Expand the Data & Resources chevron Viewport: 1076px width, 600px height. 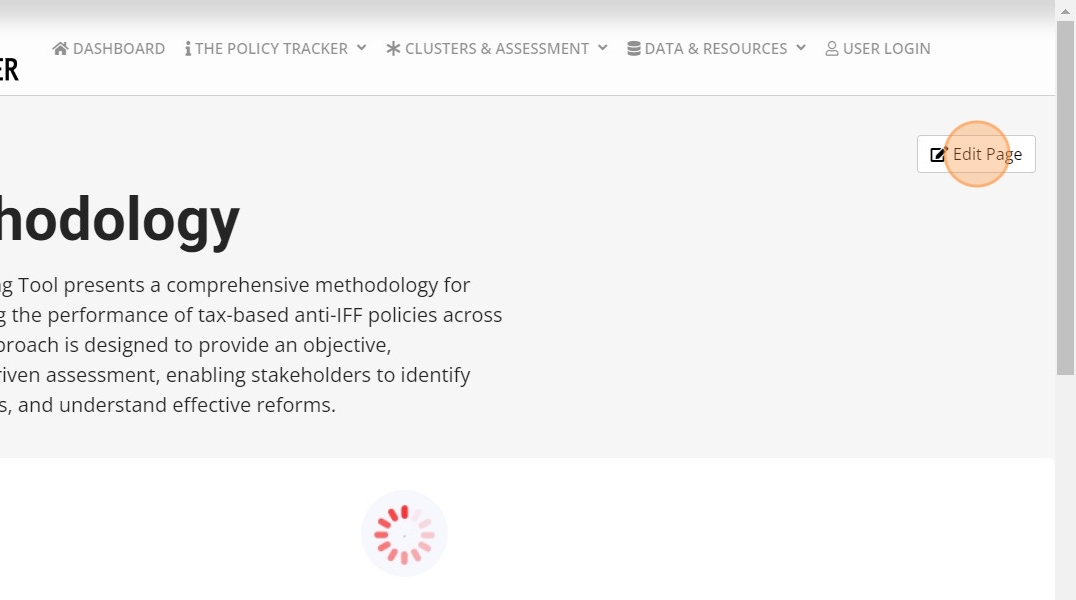pyautogui.click(x=800, y=48)
